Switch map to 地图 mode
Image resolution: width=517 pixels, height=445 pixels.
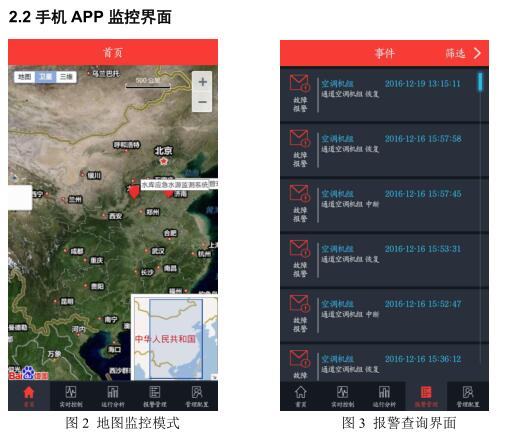[x=24, y=77]
